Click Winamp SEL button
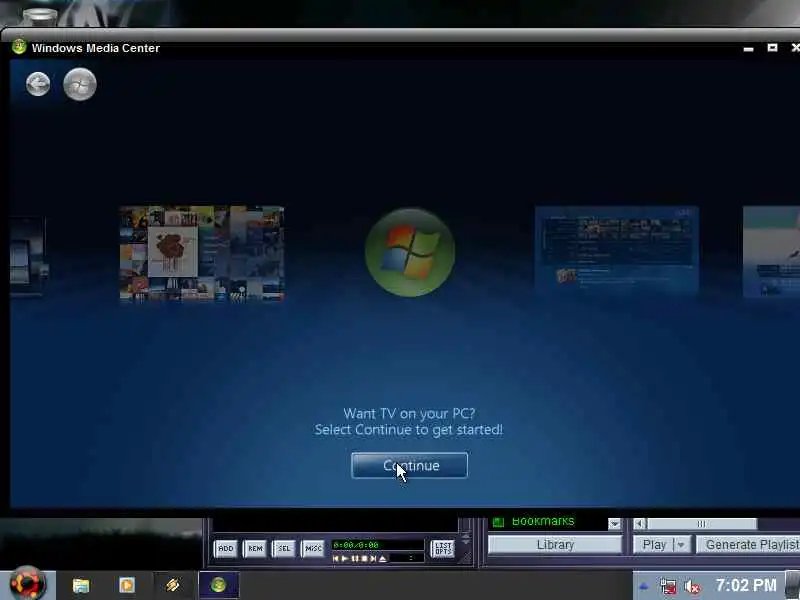The image size is (800, 600). [x=284, y=548]
